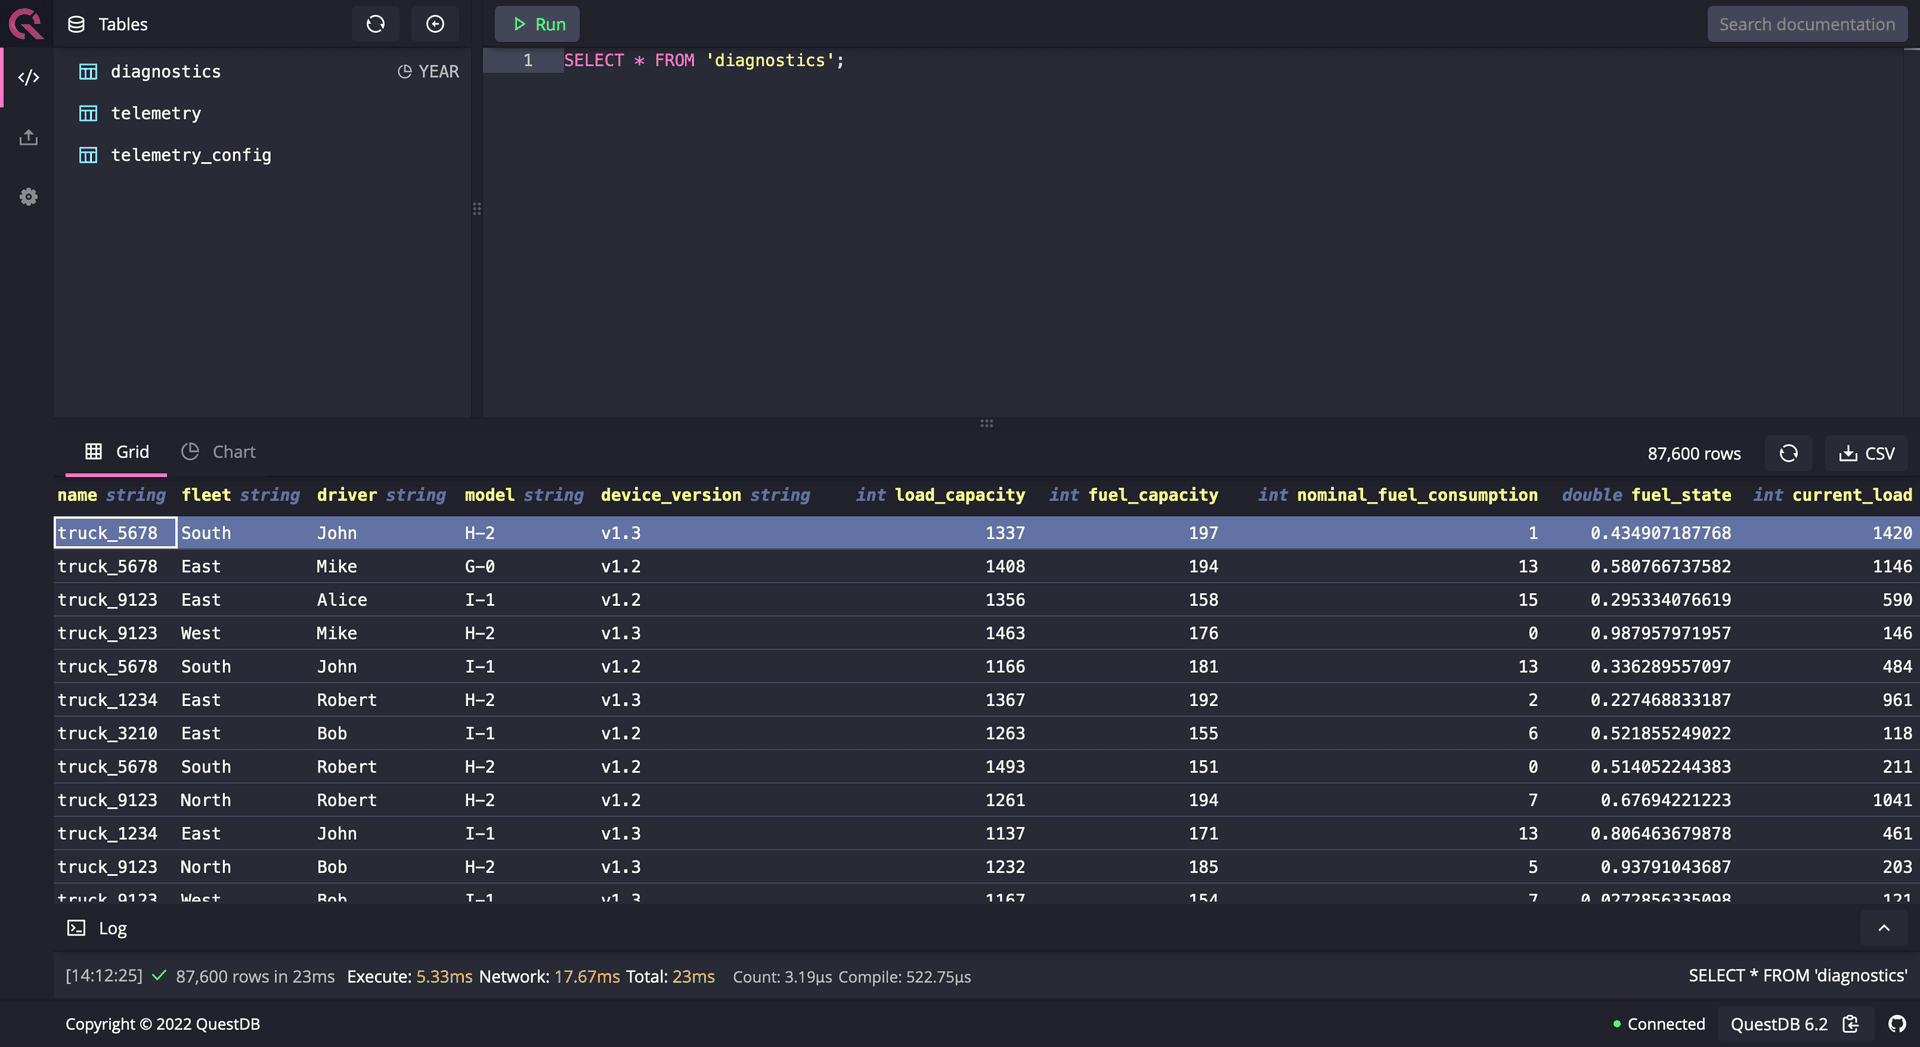This screenshot has height=1047, width=1920.
Task: Open the settings gear sidebar icon
Action: click(28, 197)
